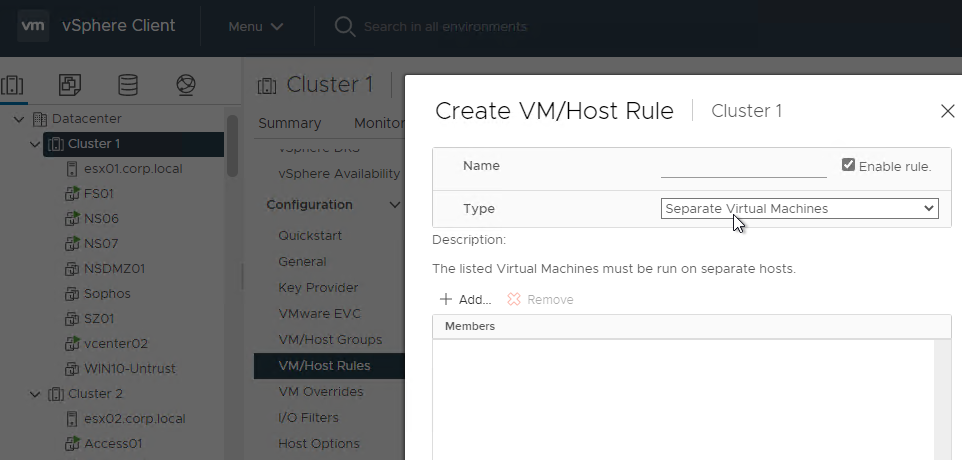
Task: Select esx02.corp.local label in tree
Action: 134,419
